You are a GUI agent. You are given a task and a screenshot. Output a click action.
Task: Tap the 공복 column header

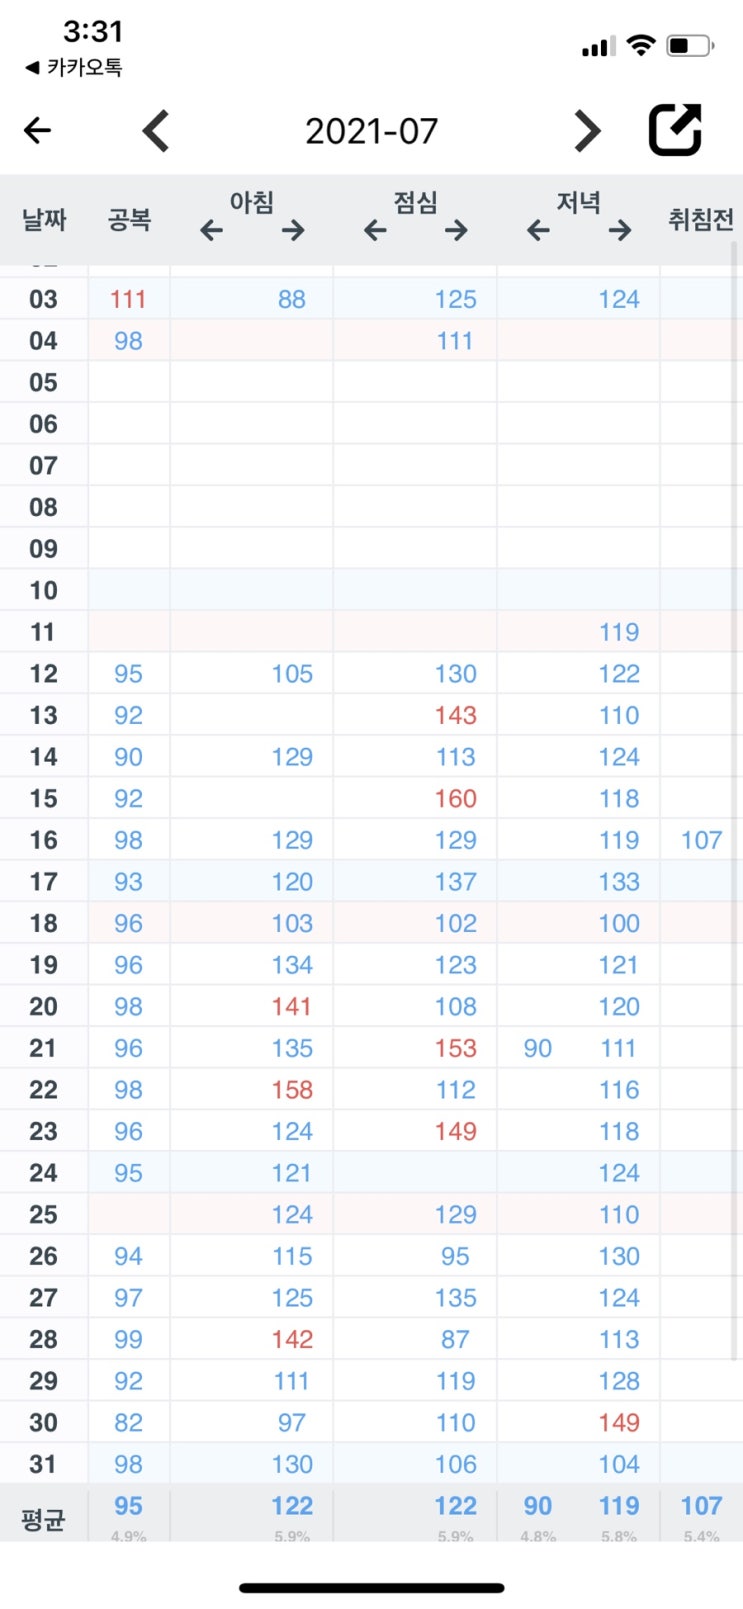pyautogui.click(x=129, y=220)
